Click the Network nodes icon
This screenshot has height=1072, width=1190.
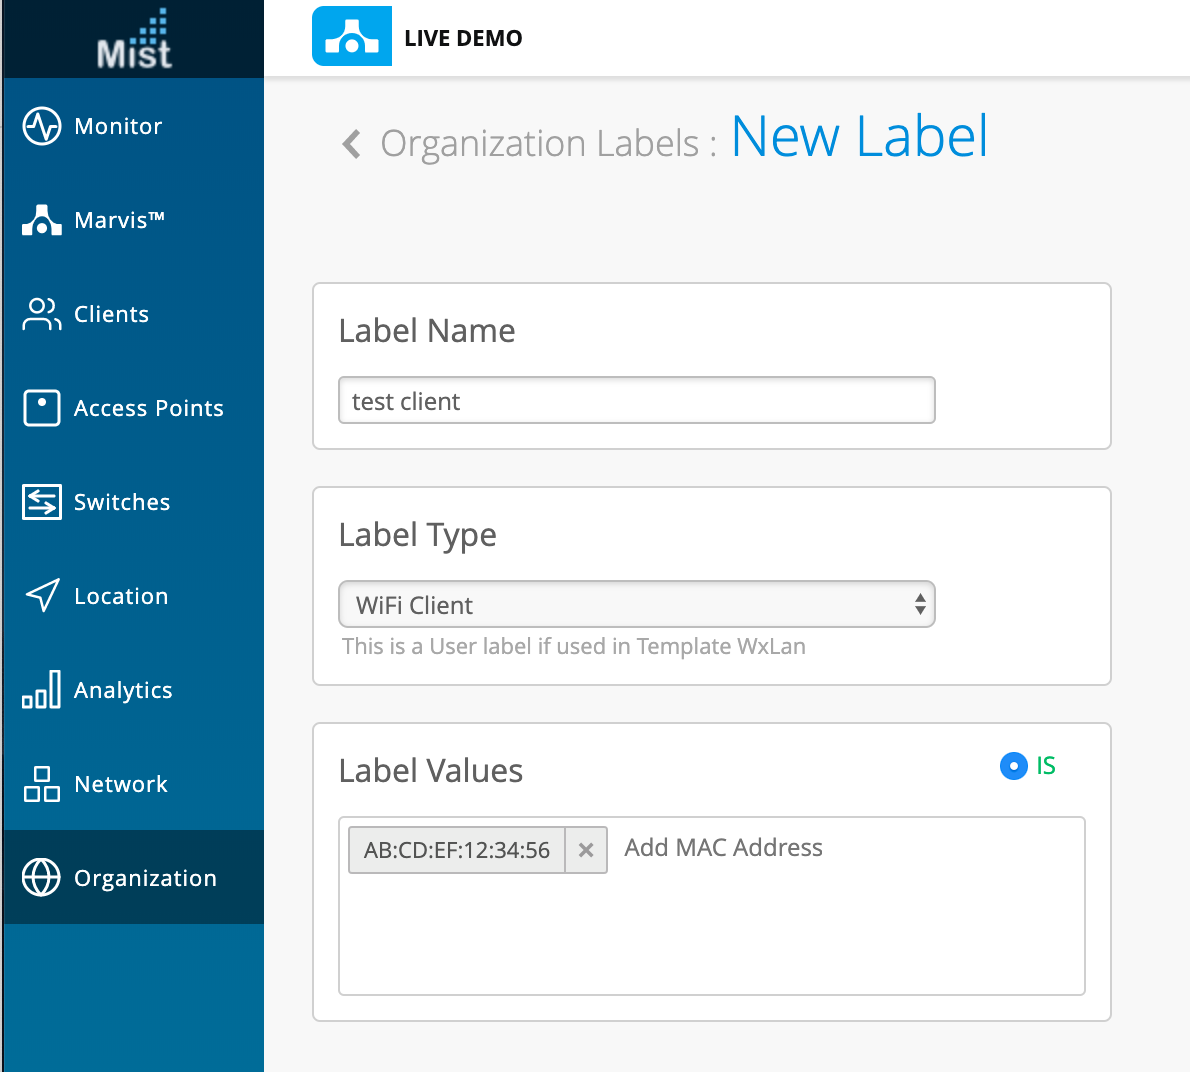(x=42, y=784)
